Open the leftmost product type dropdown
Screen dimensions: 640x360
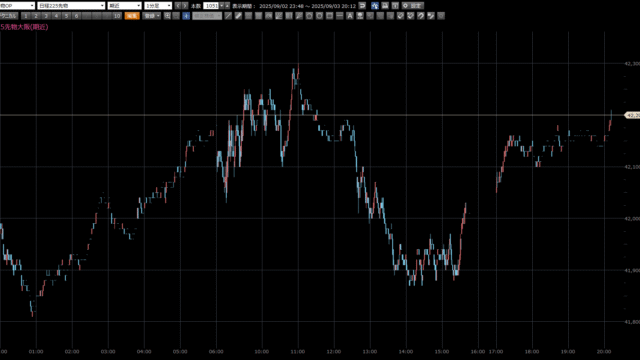click(x=17, y=6)
